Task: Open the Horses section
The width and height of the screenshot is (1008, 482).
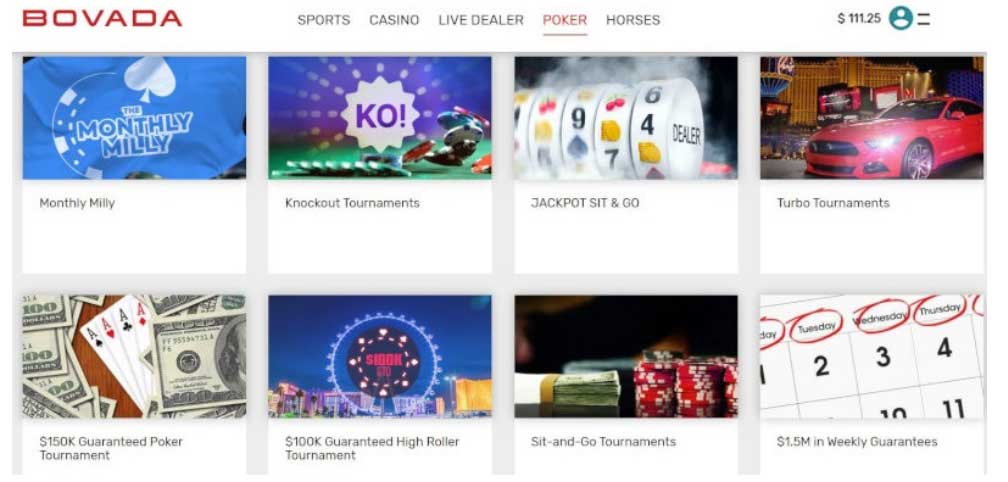Action: (x=633, y=20)
